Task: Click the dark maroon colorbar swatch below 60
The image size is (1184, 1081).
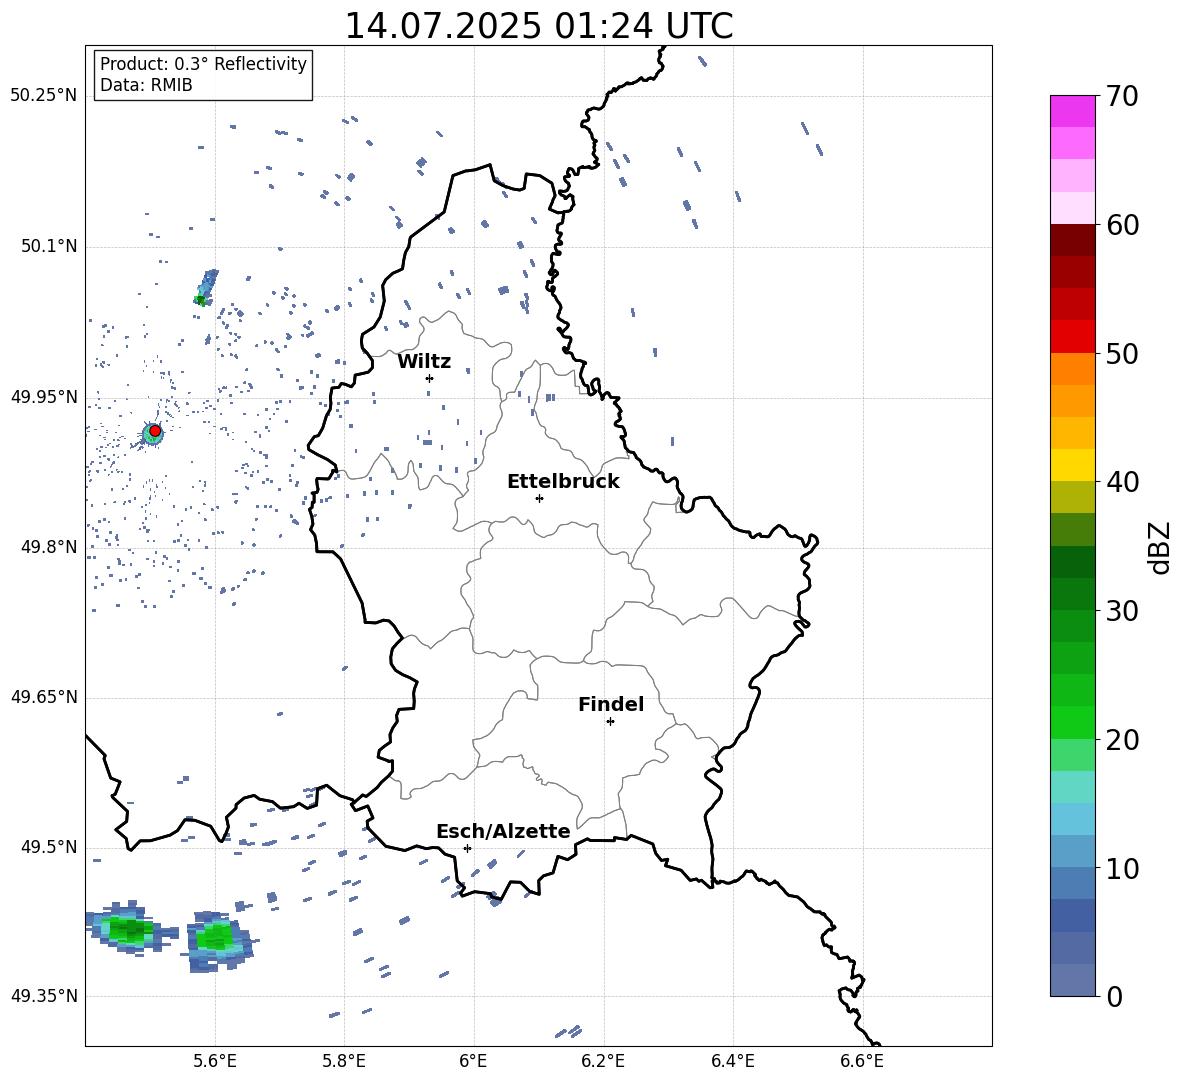Action: 1072,240
